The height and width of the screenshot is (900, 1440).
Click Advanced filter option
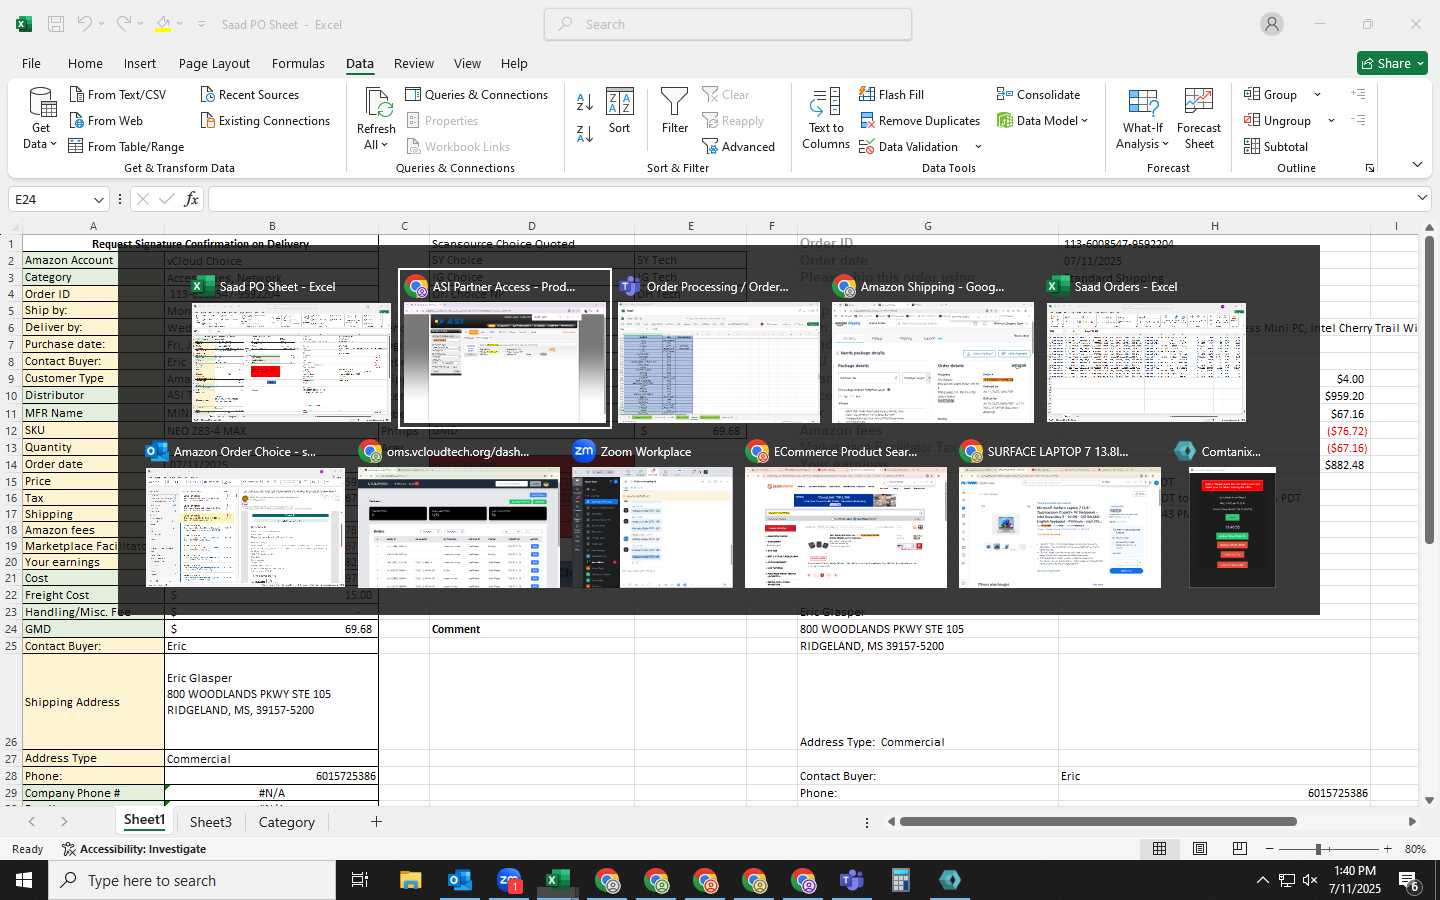click(739, 147)
